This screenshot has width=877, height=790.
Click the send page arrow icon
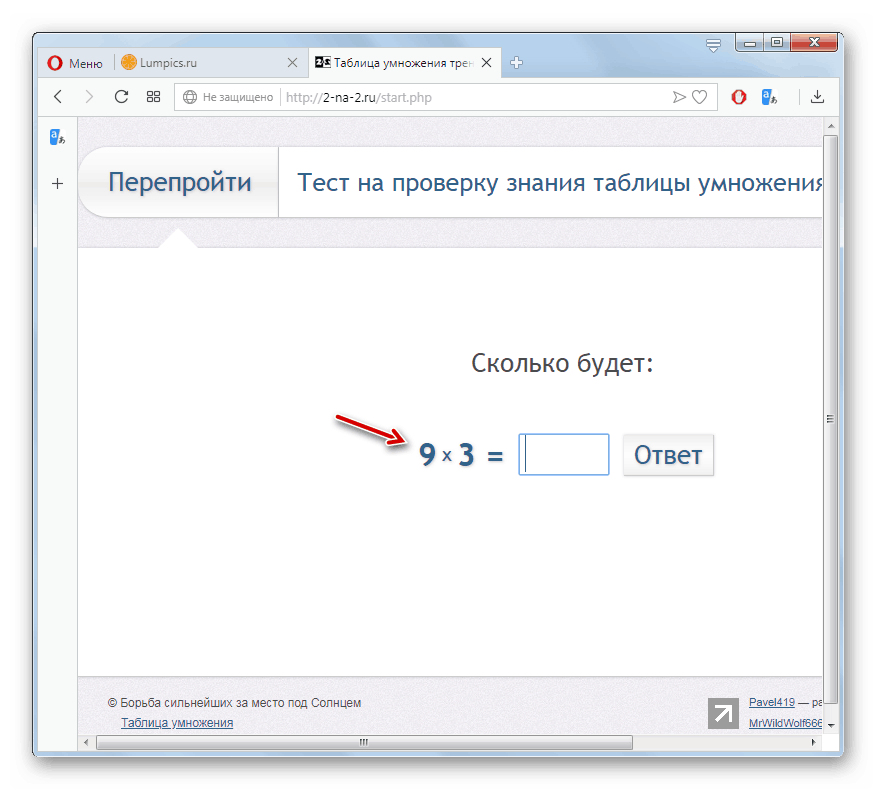click(679, 97)
